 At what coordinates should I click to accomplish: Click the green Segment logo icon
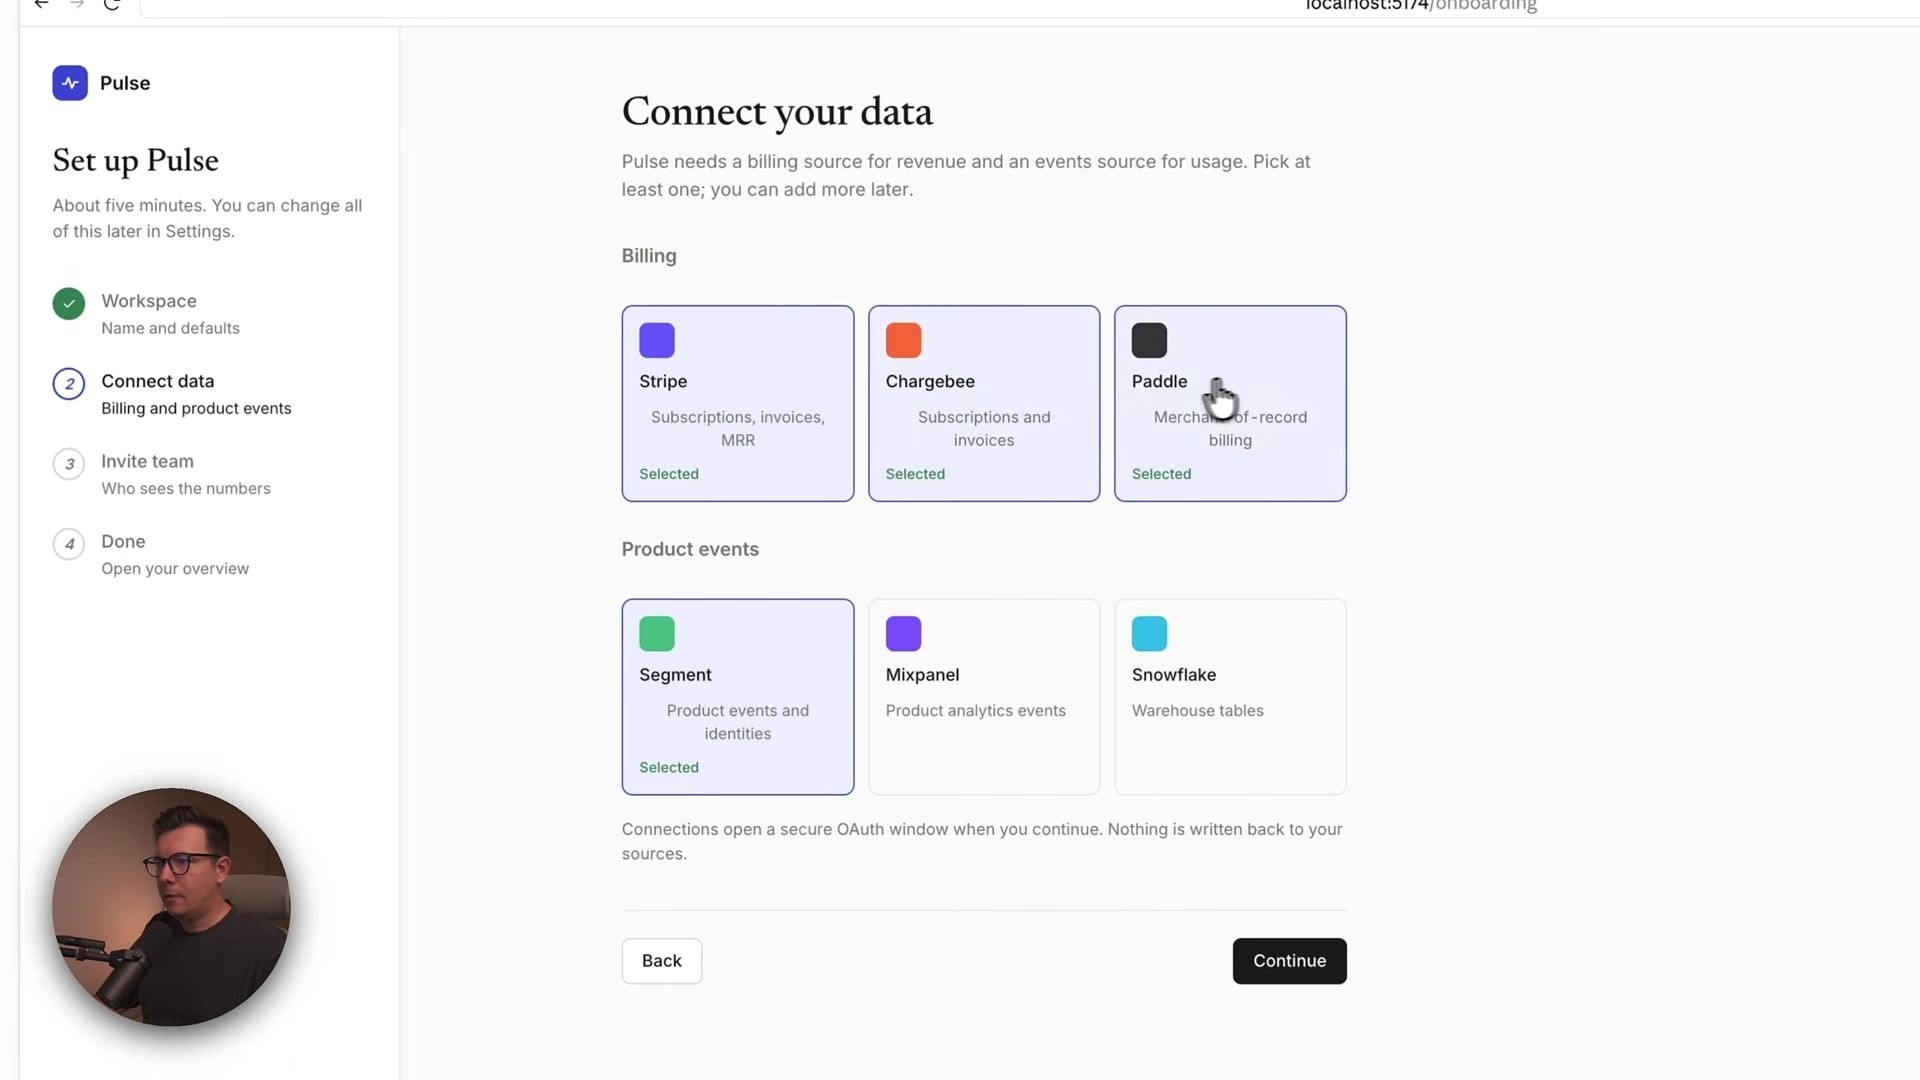tap(657, 634)
